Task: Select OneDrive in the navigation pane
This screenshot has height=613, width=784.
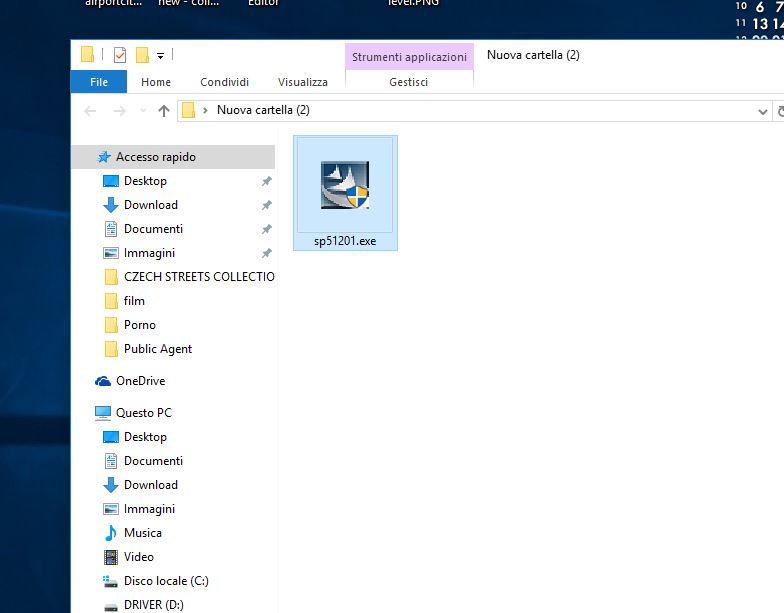Action: (140, 381)
